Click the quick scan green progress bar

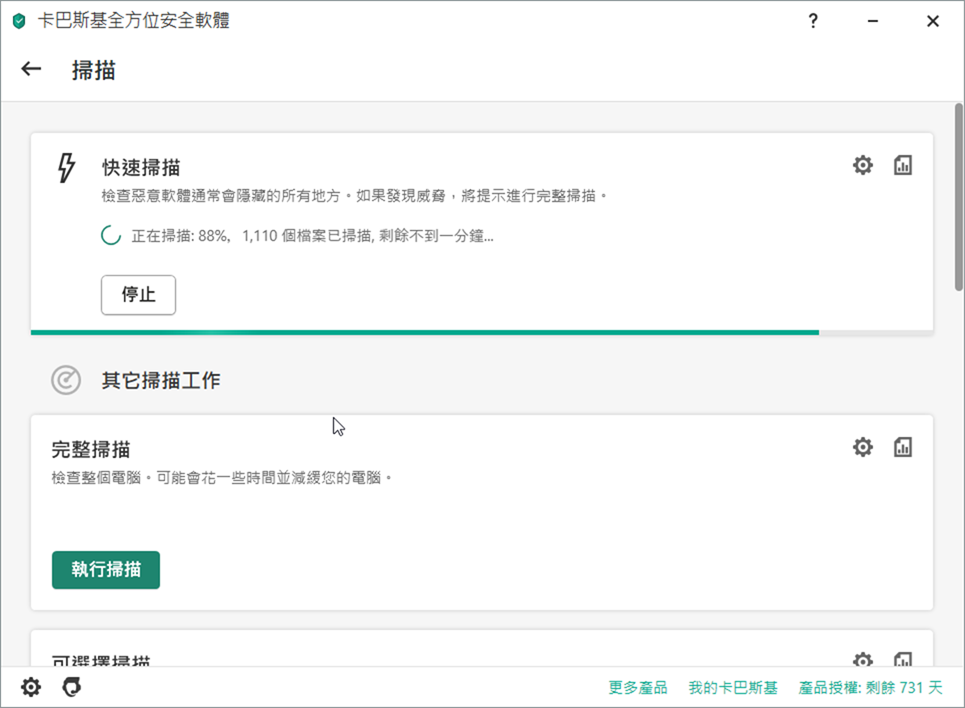click(425, 332)
